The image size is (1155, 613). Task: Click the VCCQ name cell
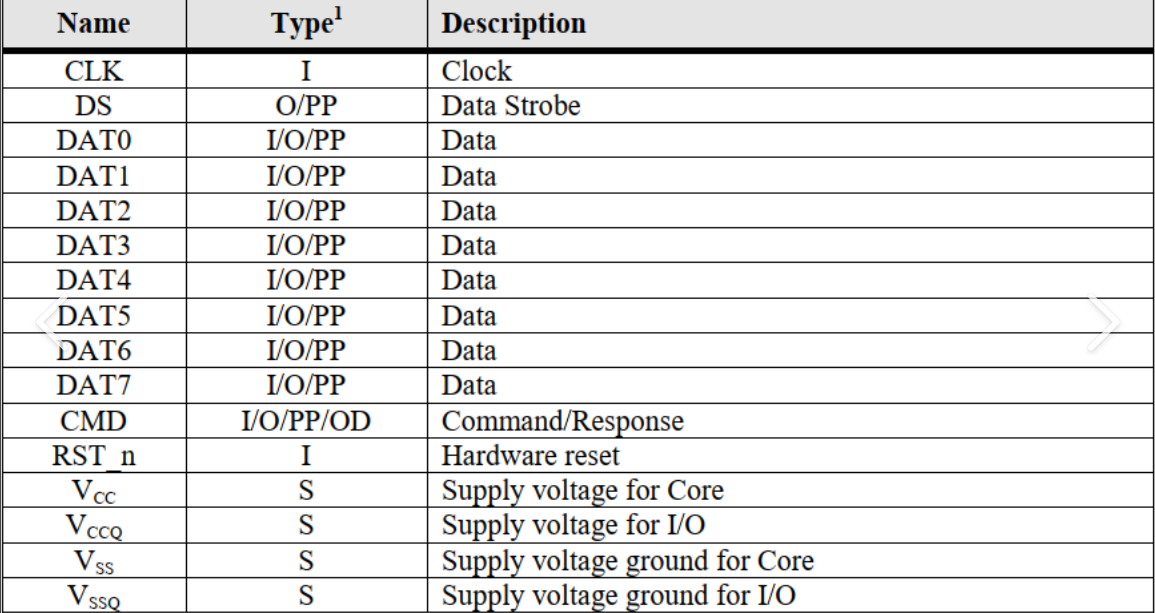click(x=94, y=527)
